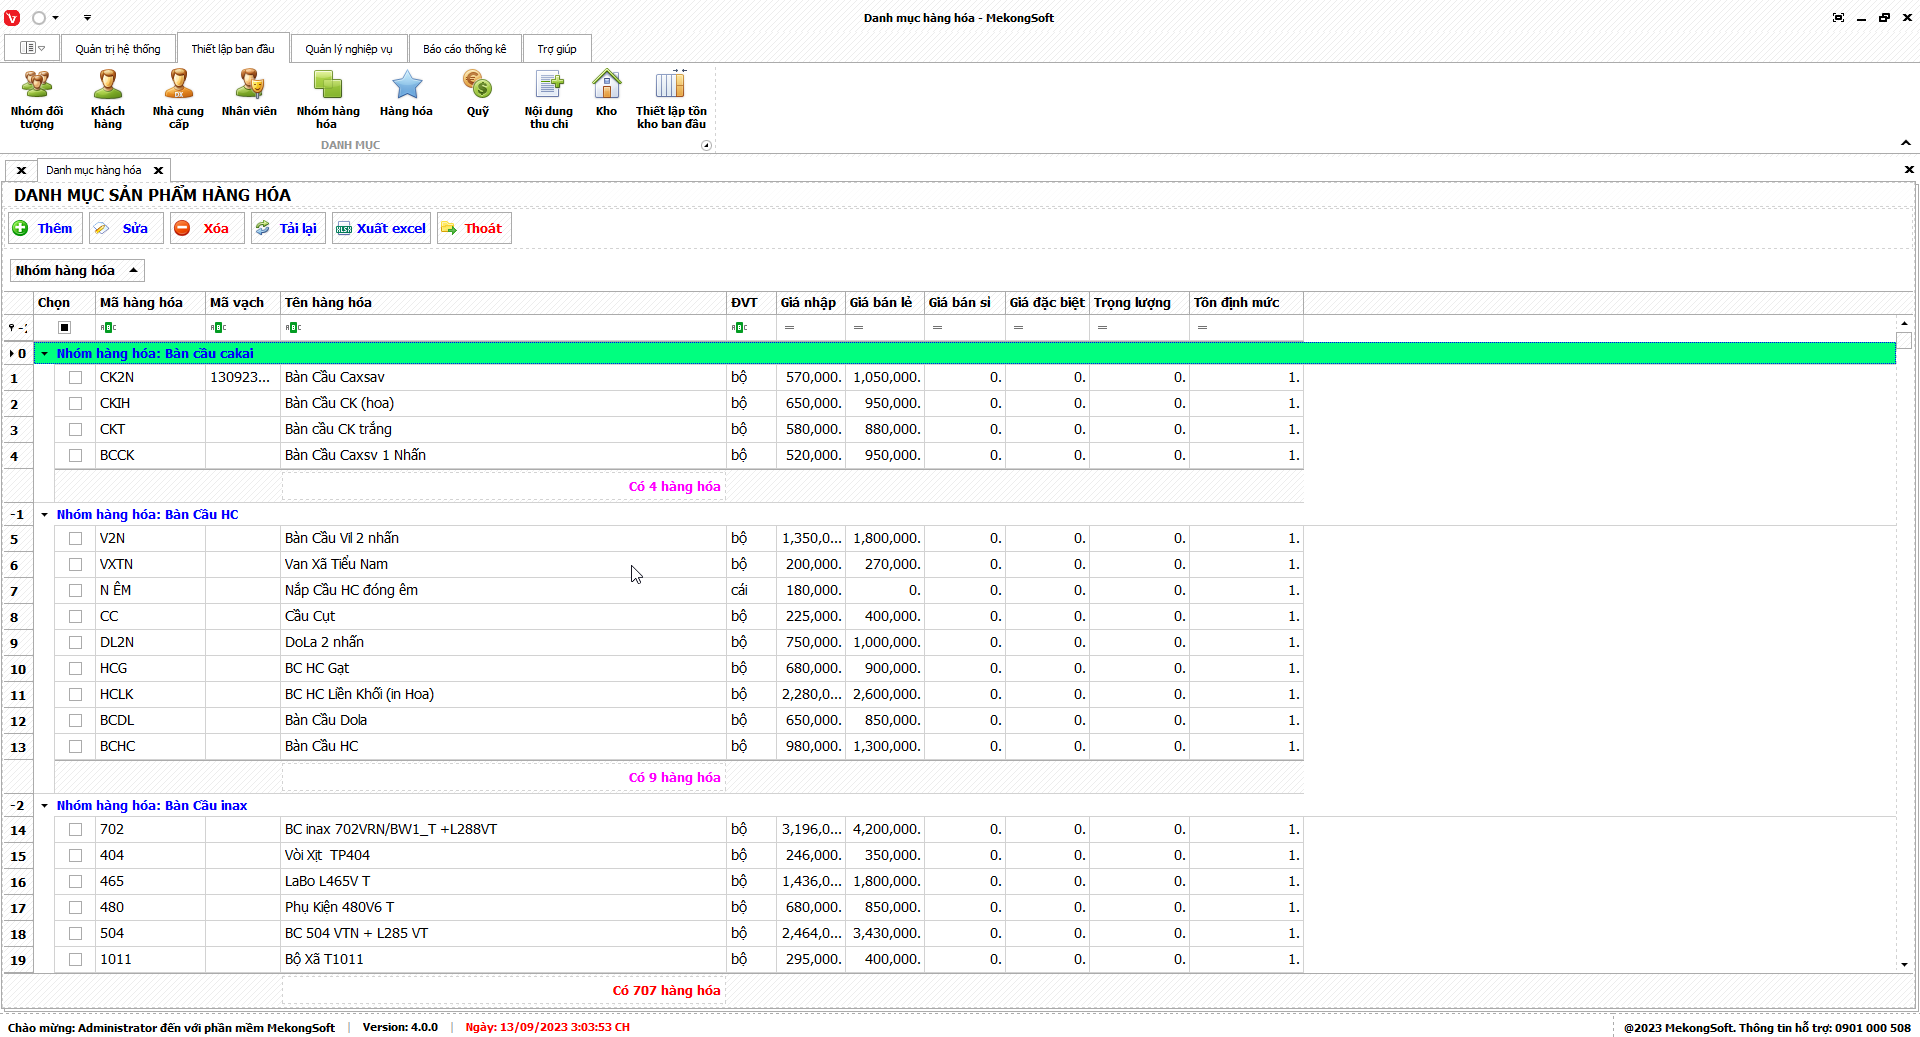
Task: Switch to Quản lý nghiệp vụ tab
Action: (348, 49)
